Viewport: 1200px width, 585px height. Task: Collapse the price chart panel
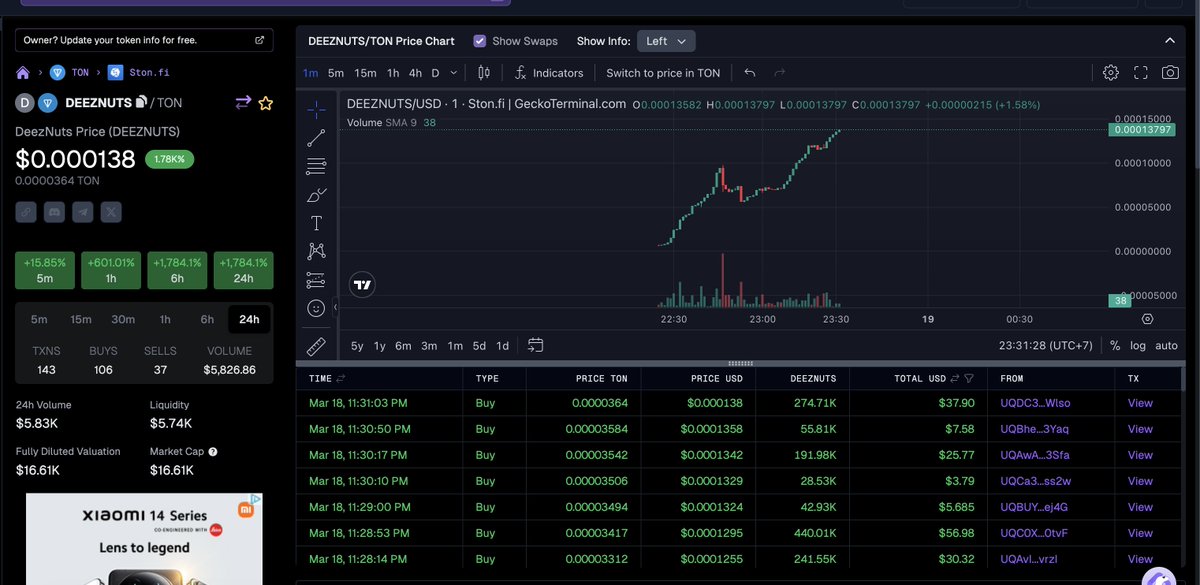point(1169,41)
